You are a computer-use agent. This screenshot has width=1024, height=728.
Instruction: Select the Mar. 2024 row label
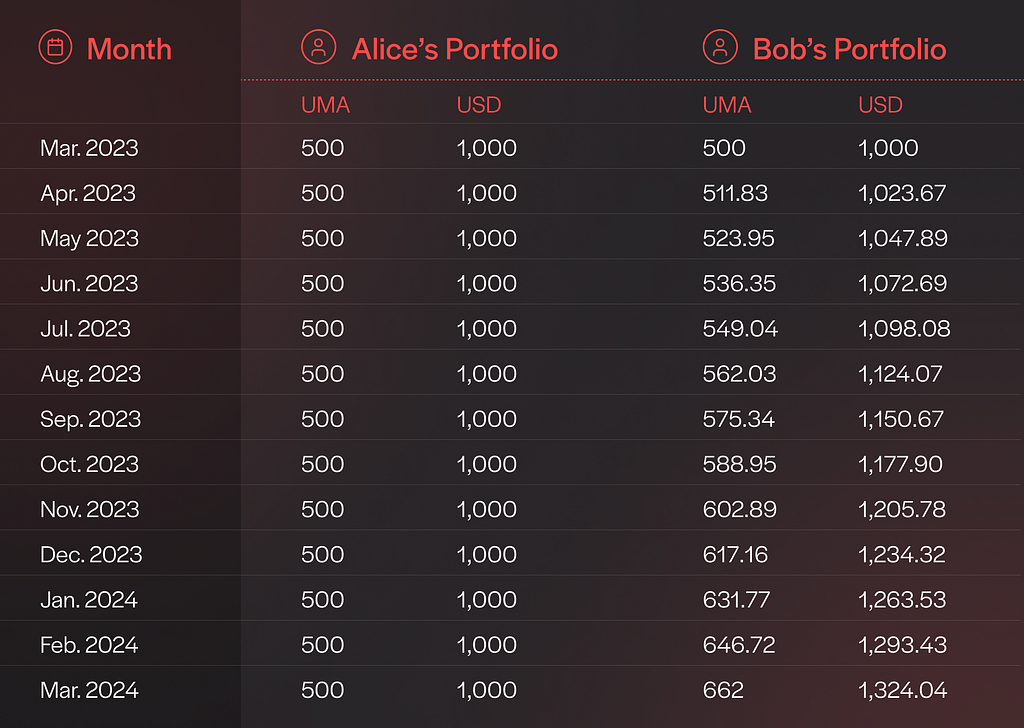pos(89,690)
